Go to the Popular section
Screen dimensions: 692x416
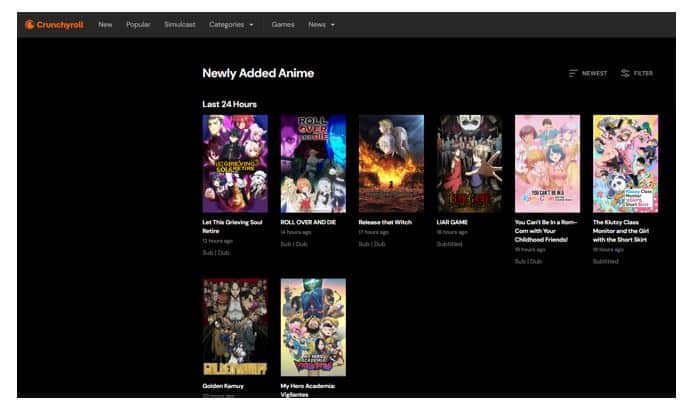click(x=138, y=25)
